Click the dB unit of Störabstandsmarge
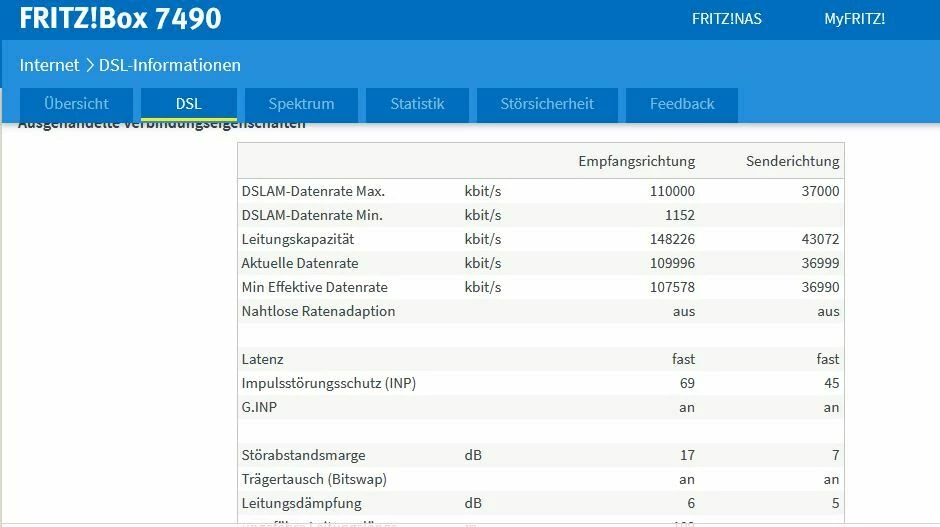Viewport: 940px width, 527px height. [x=473, y=455]
